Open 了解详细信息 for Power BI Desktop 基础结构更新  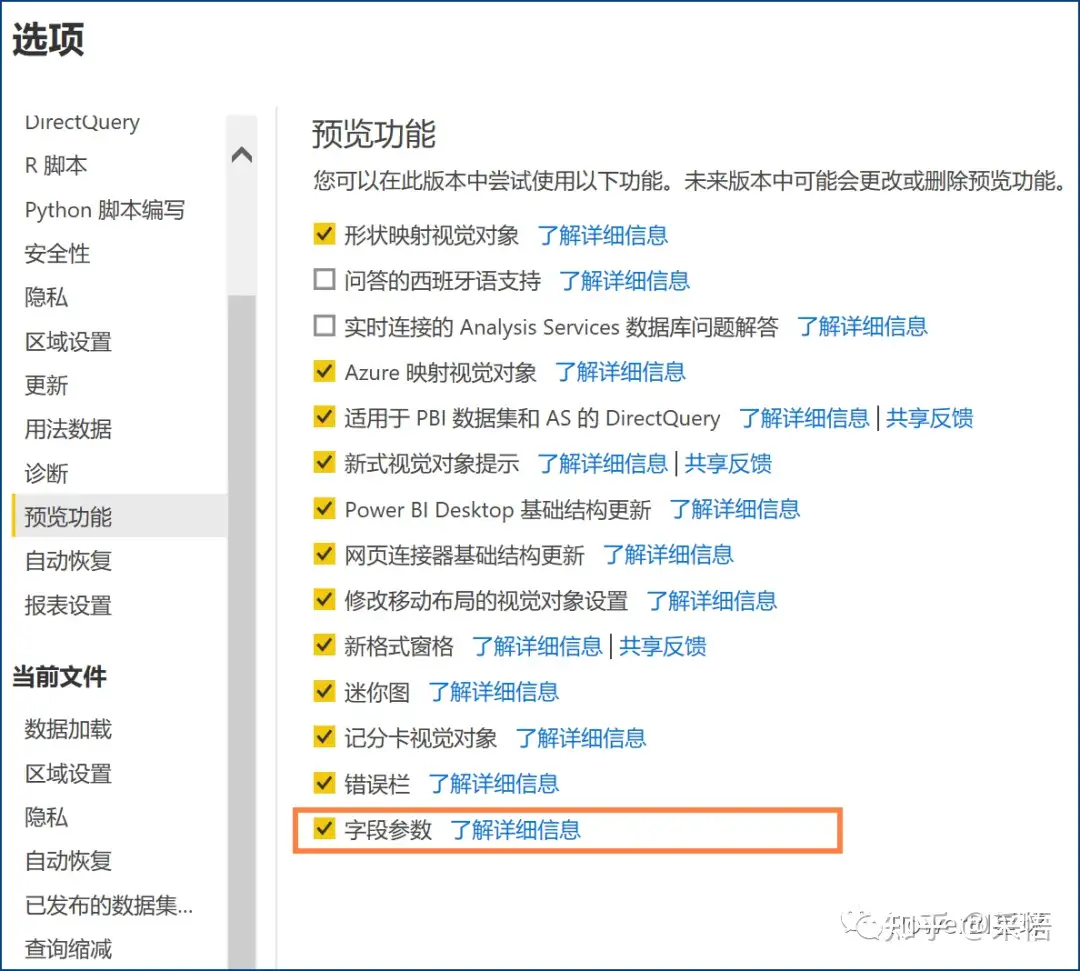pyautogui.click(x=735, y=510)
